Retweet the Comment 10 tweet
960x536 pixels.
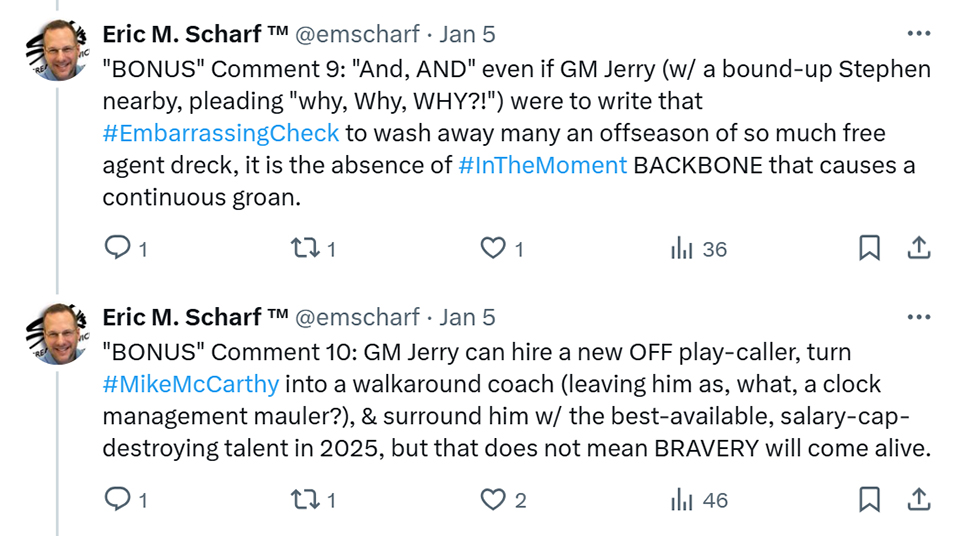tap(313, 499)
